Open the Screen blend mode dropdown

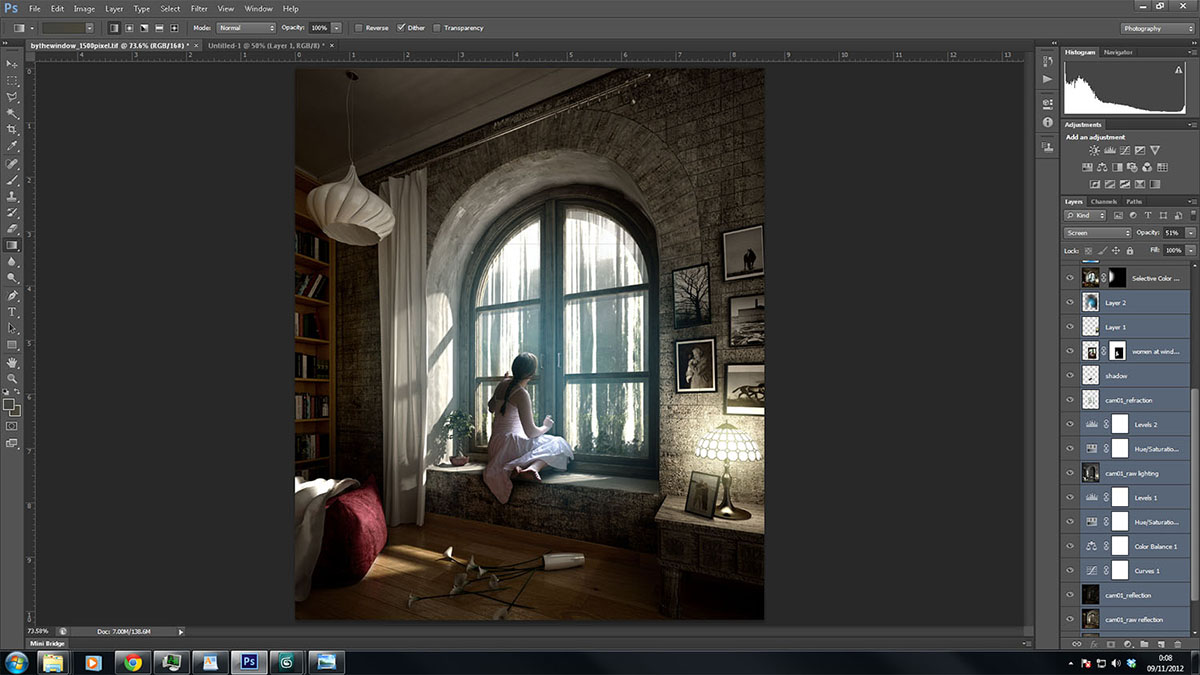1097,233
